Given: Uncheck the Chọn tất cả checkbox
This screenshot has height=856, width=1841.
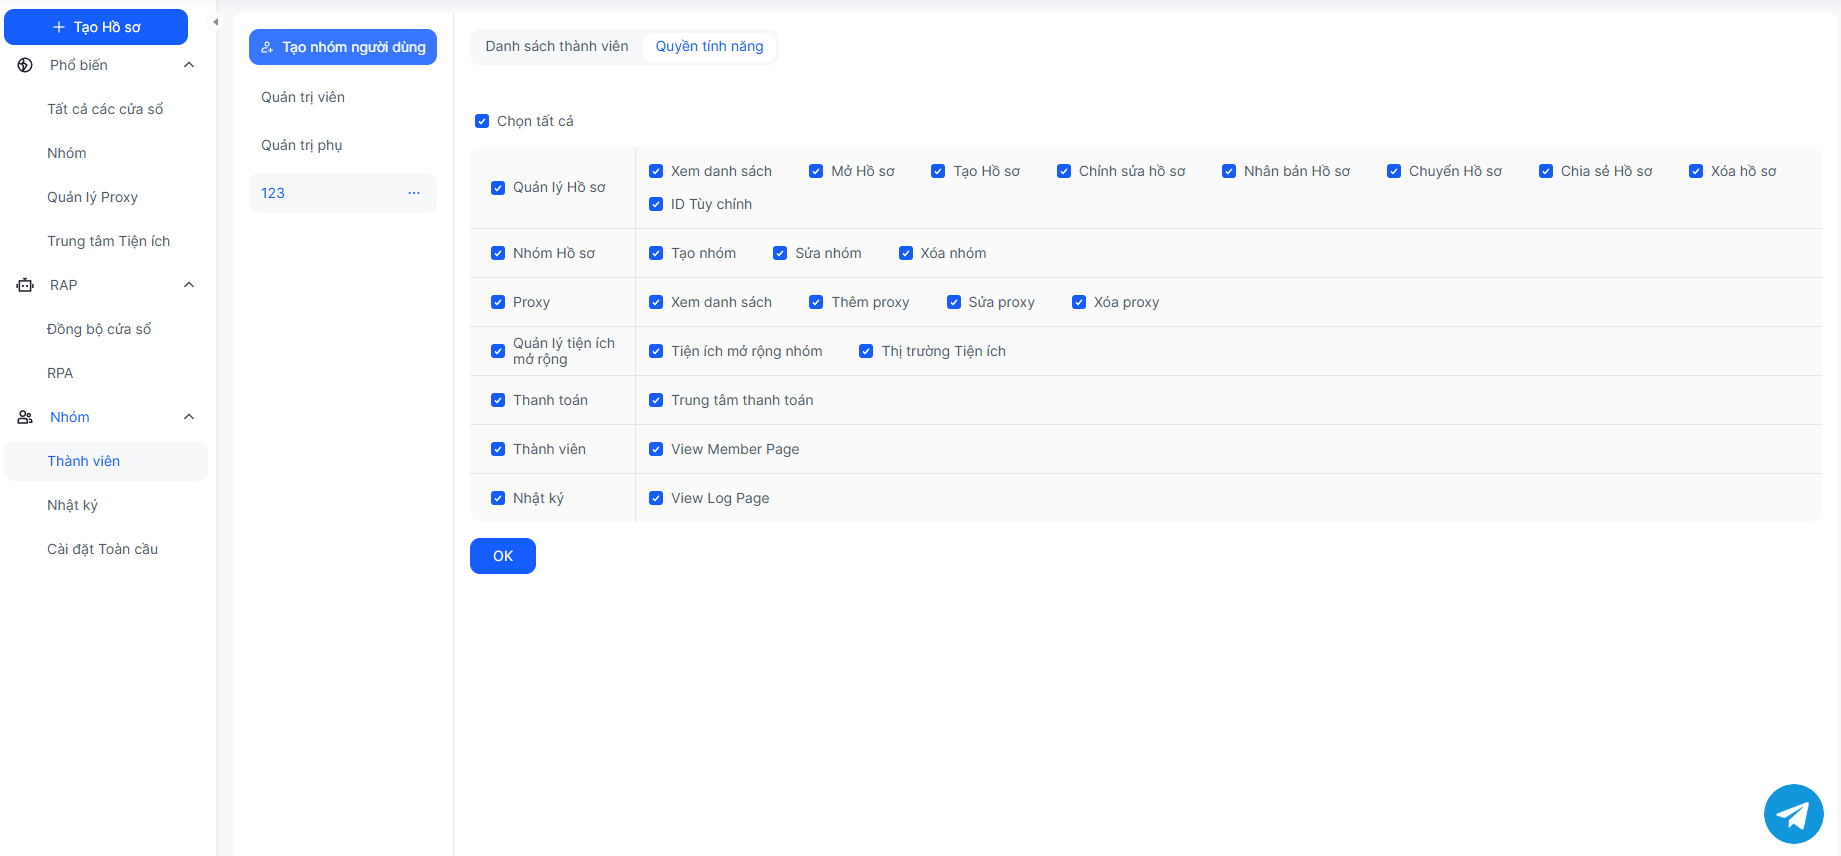Looking at the screenshot, I should pos(482,121).
